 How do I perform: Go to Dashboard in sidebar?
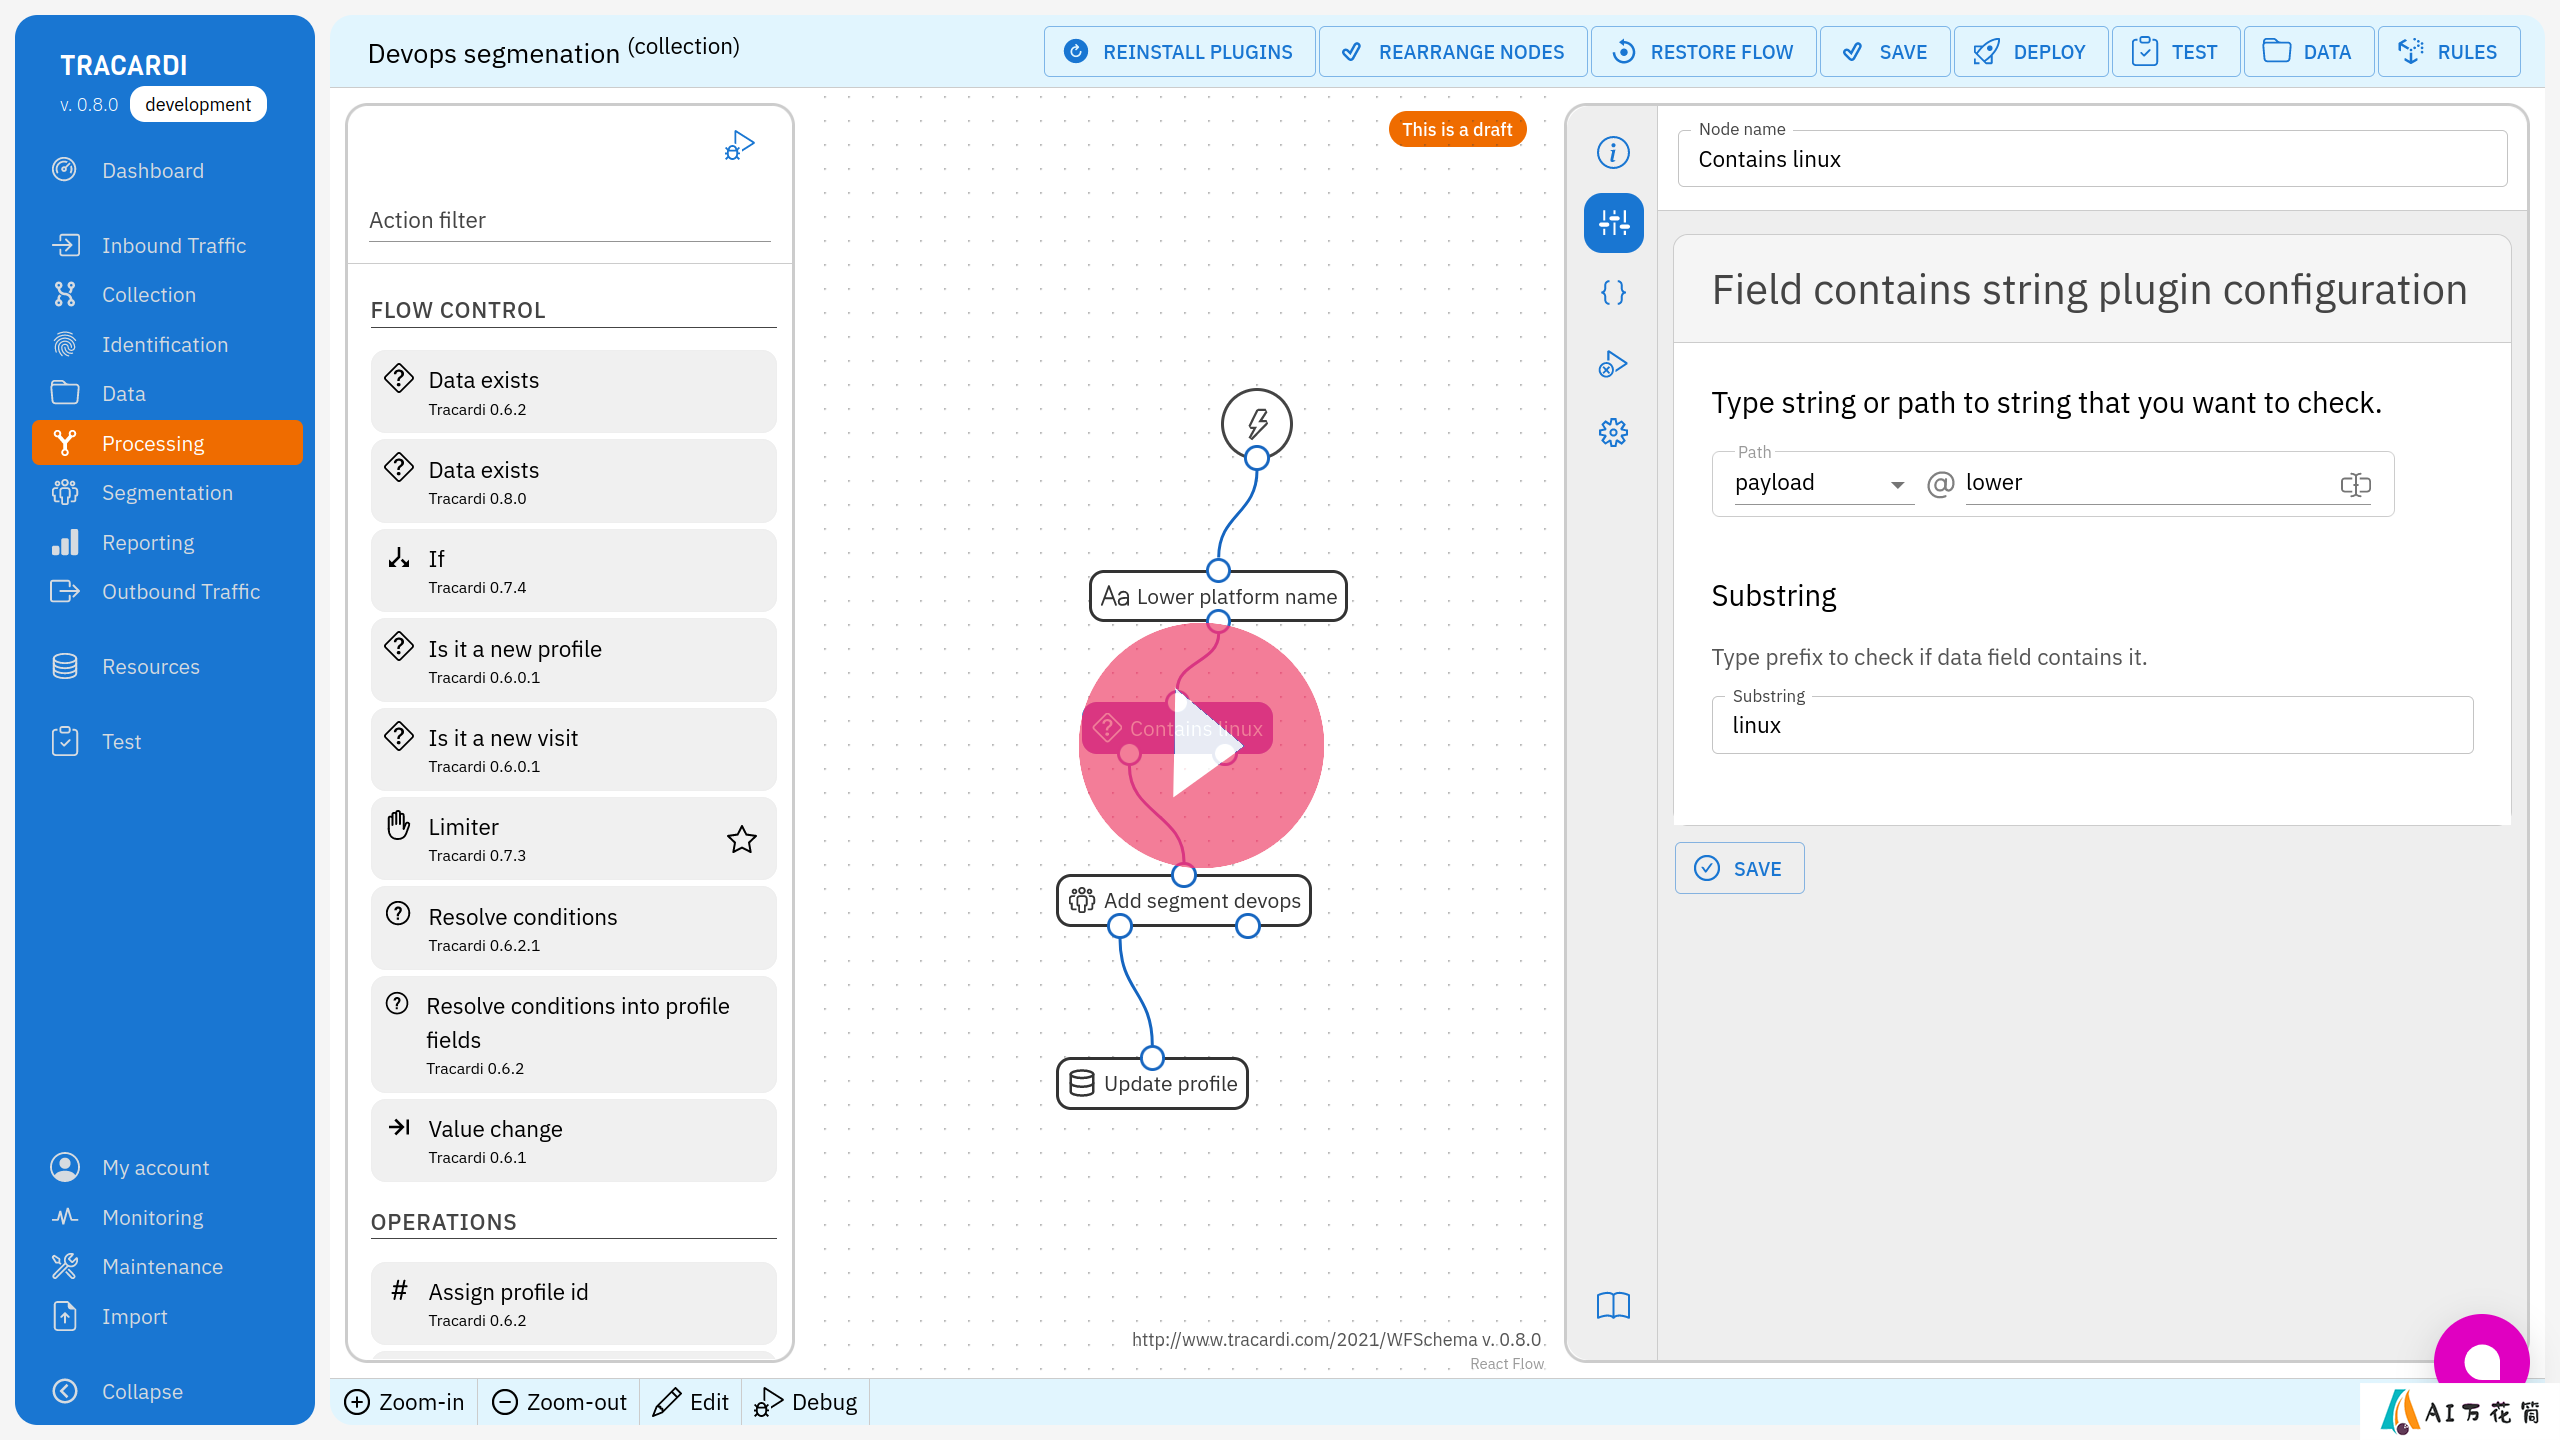[x=167, y=171]
